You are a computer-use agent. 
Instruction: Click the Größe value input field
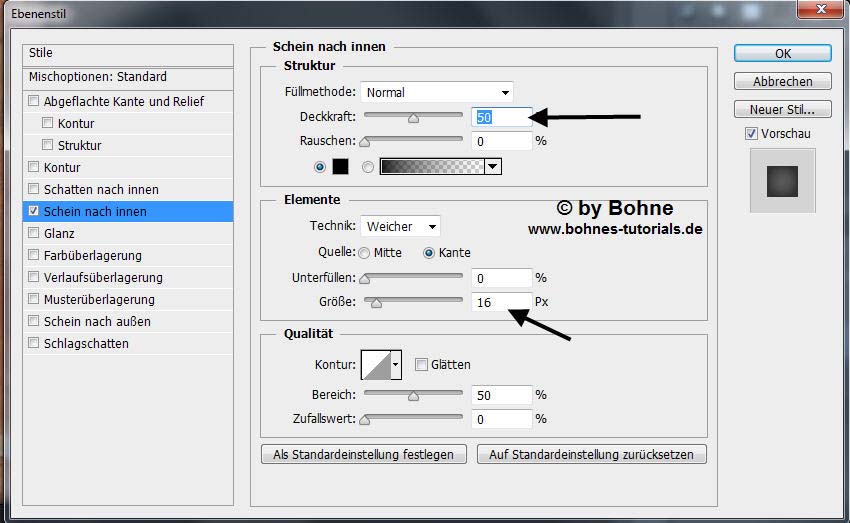[x=501, y=301]
